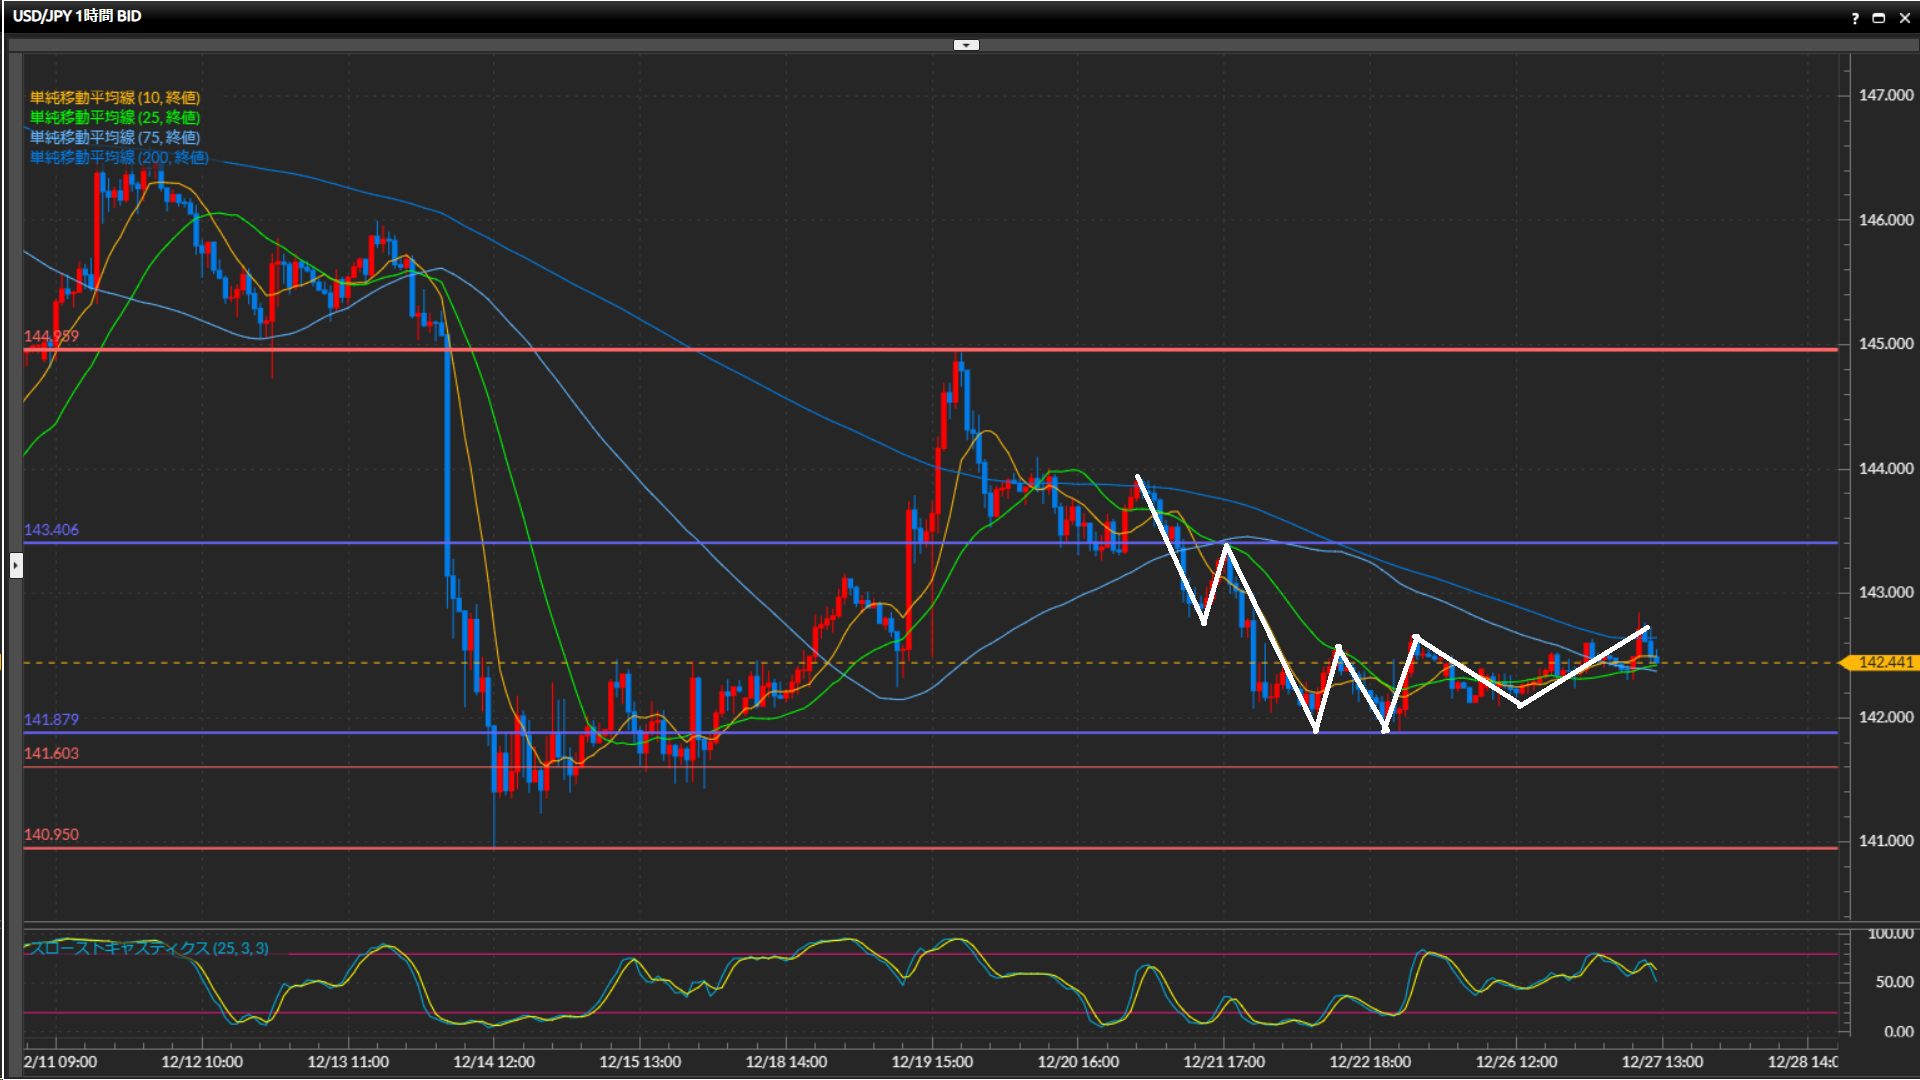1920x1080 pixels.
Task: Click the 12/14 12:00 time axis label
Action: coord(494,1062)
